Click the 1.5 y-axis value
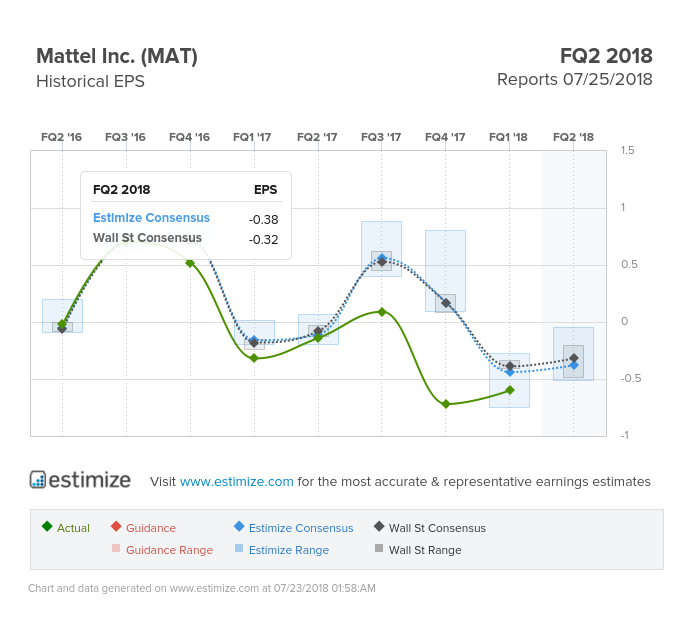 point(627,150)
